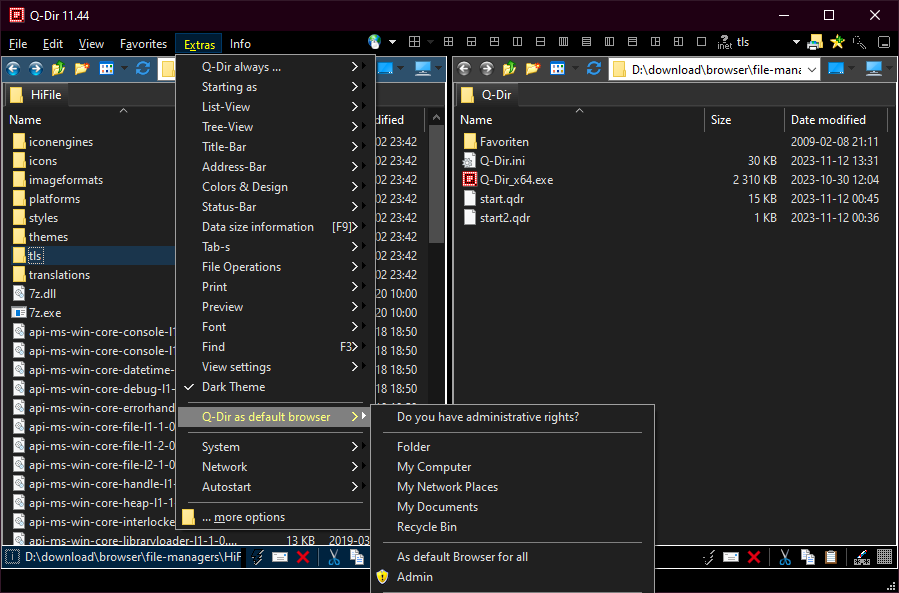
Task: Expand the Colors & Design submenu
Action: [245, 187]
